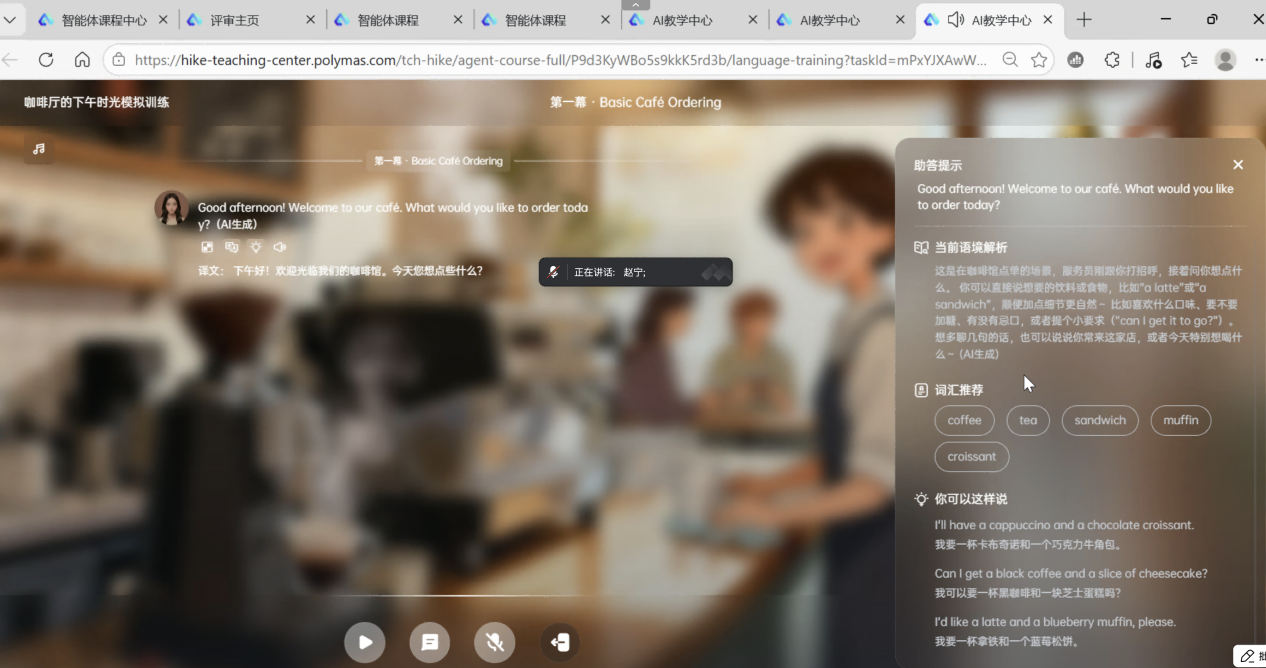Play the greeting audio with the speaker icon
This screenshot has width=1266, height=668.
(280, 247)
